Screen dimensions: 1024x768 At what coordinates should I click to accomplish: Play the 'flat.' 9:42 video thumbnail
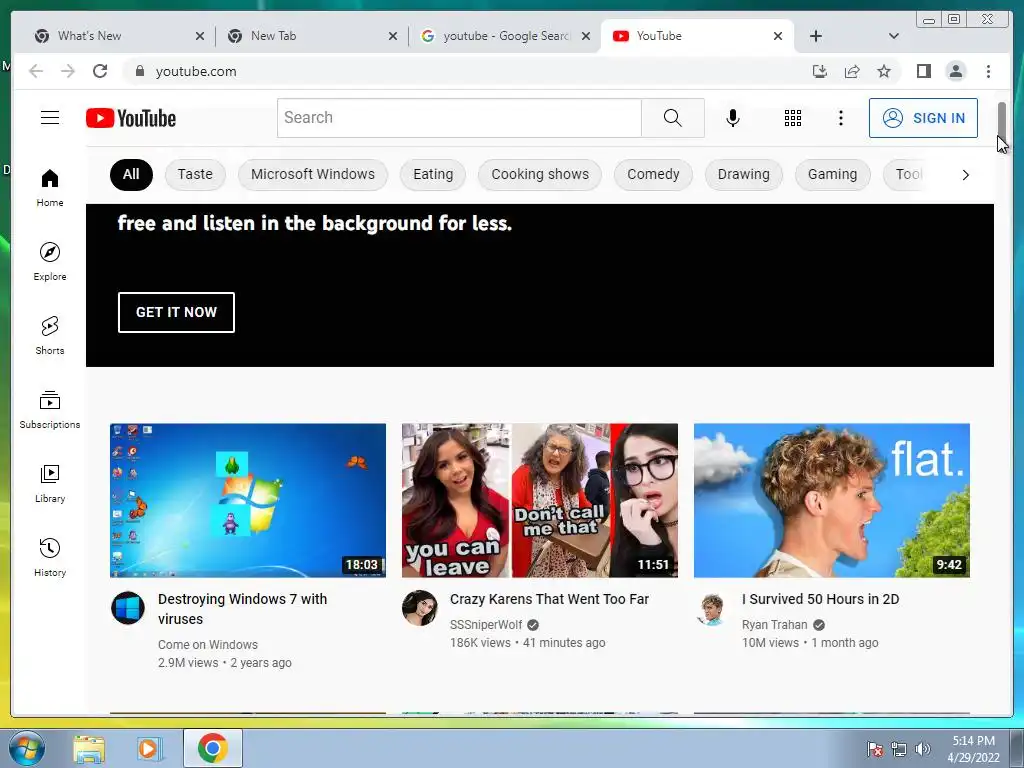coord(831,500)
